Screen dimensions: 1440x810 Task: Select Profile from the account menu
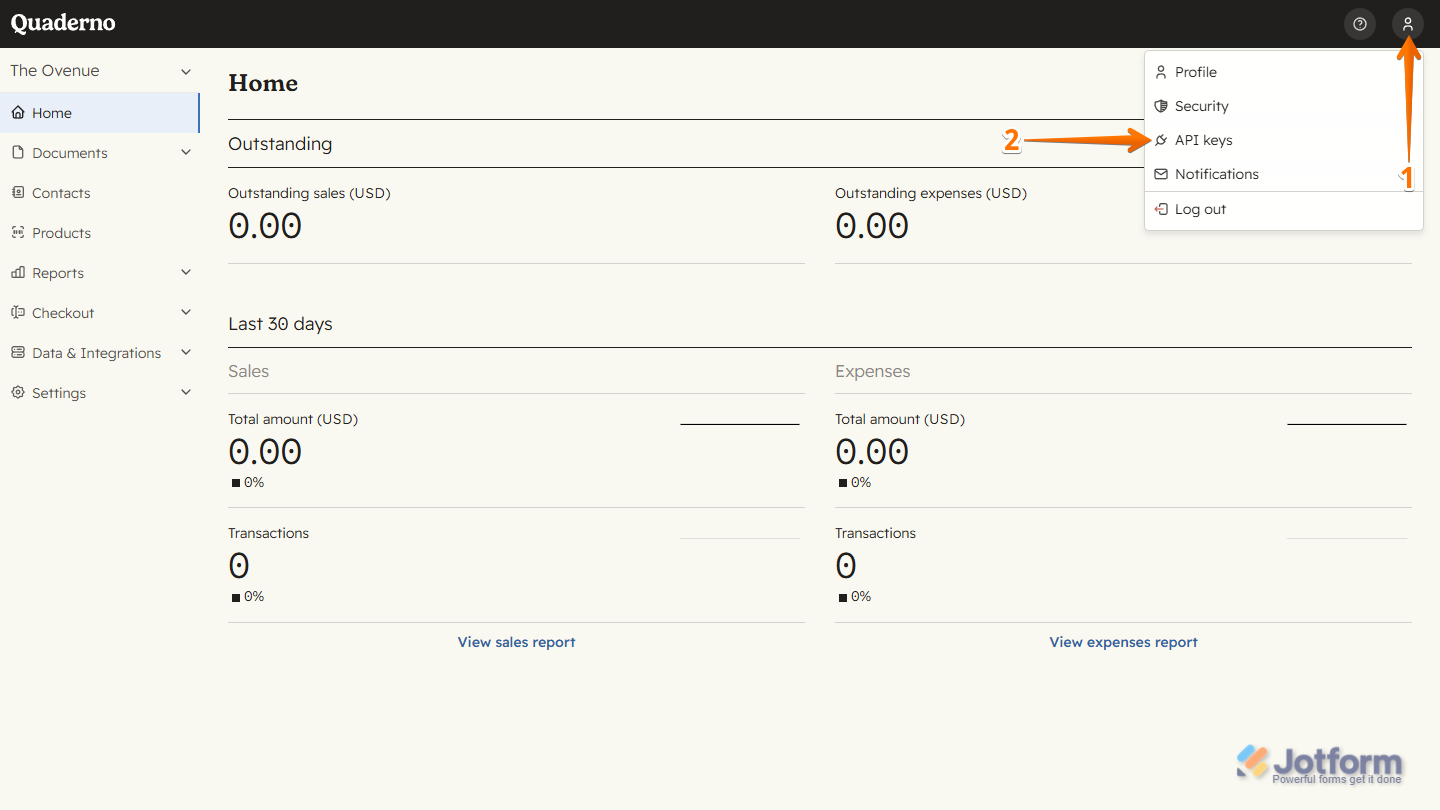tap(1196, 71)
